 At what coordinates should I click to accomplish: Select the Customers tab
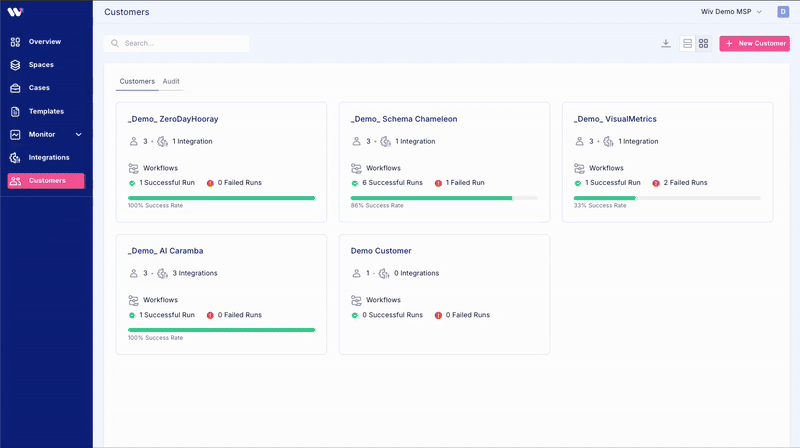137,81
